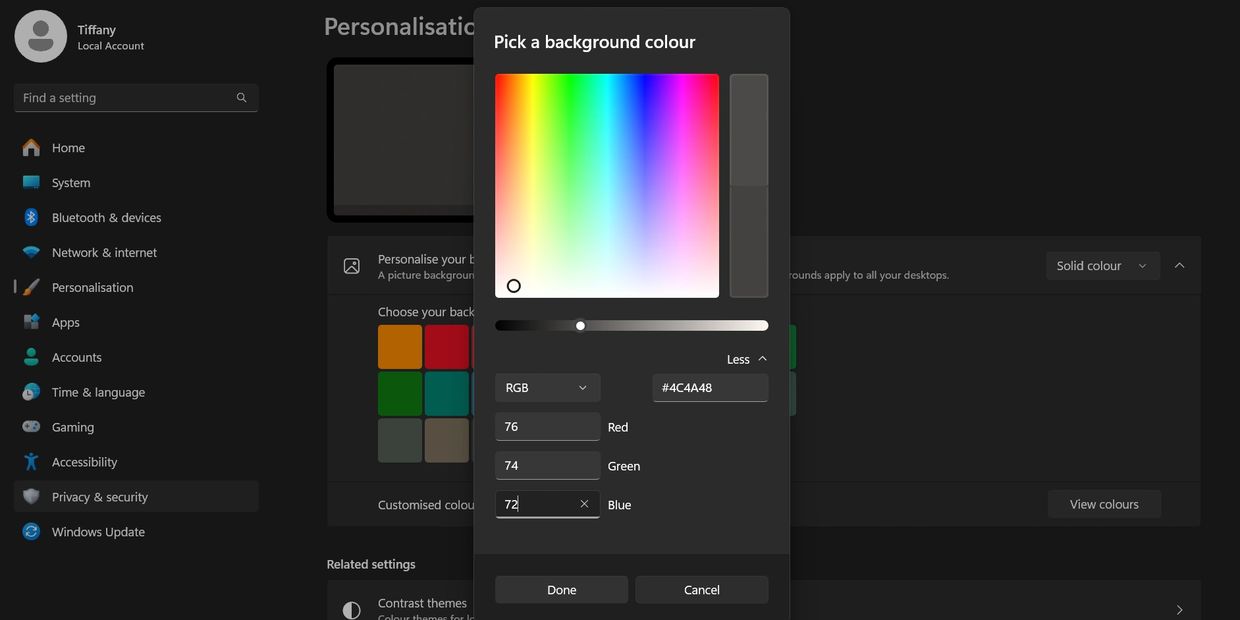
Task: Collapse colour options with Less chevron
Action: pyautogui.click(x=762, y=359)
